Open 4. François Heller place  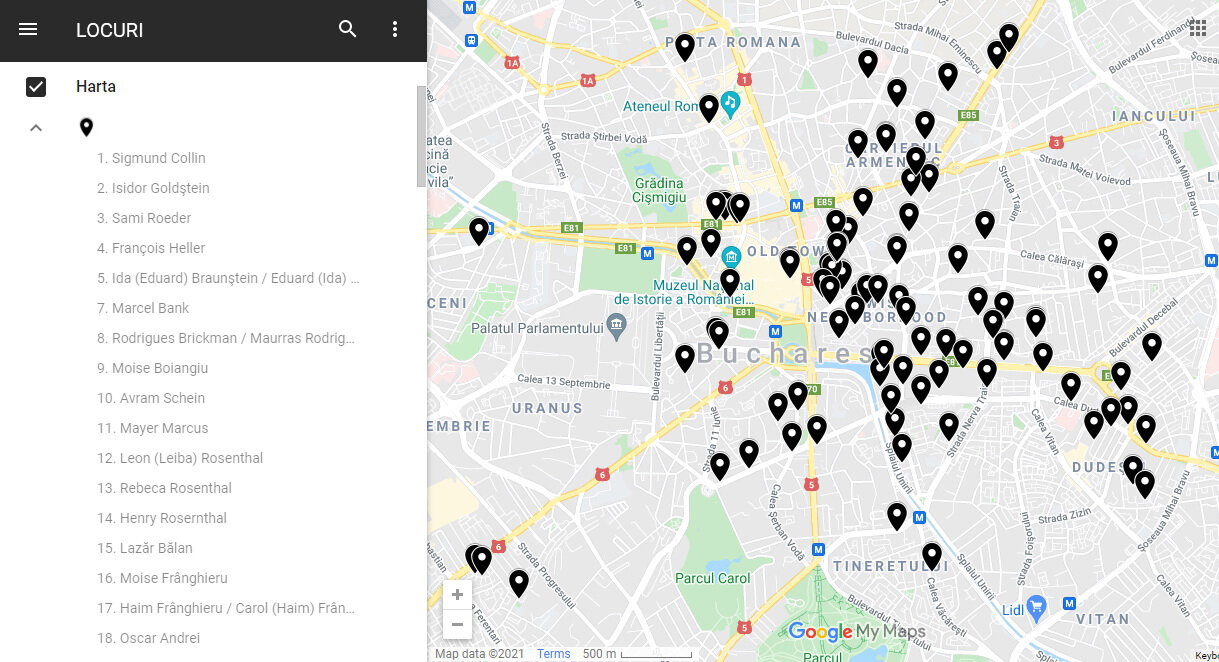[151, 248]
